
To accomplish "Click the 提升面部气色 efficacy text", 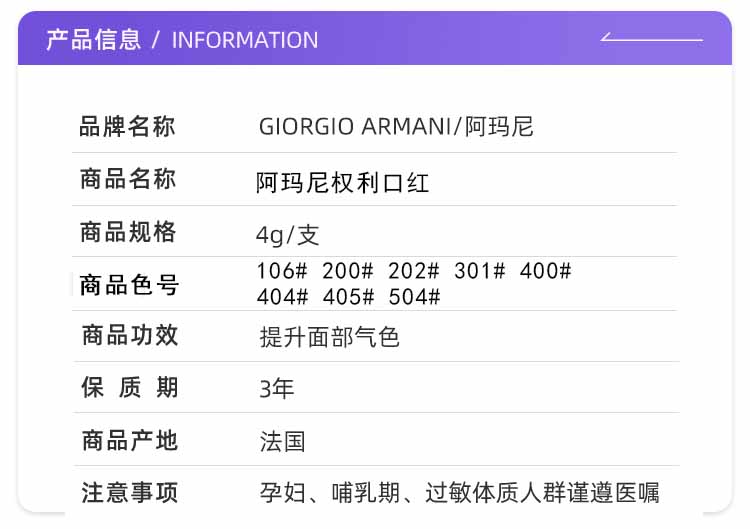I will click(x=329, y=337).
